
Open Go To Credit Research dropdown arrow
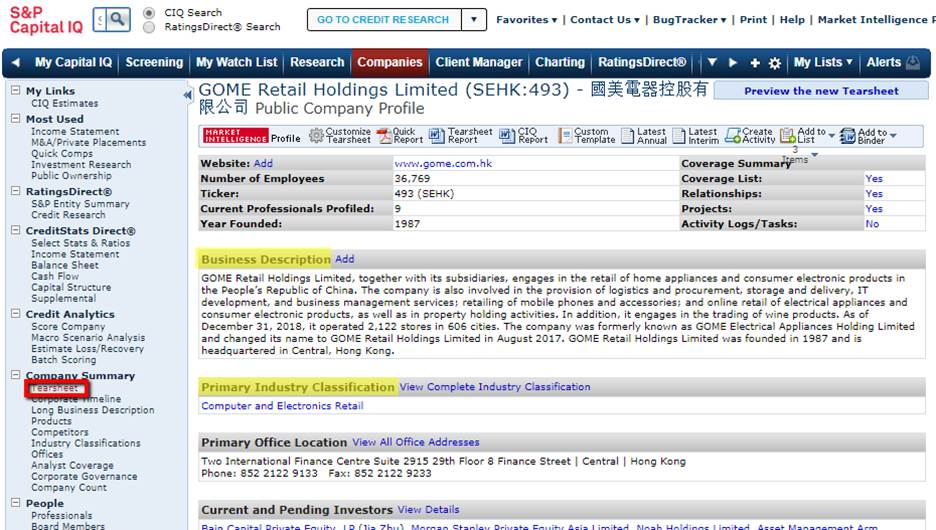click(x=474, y=20)
